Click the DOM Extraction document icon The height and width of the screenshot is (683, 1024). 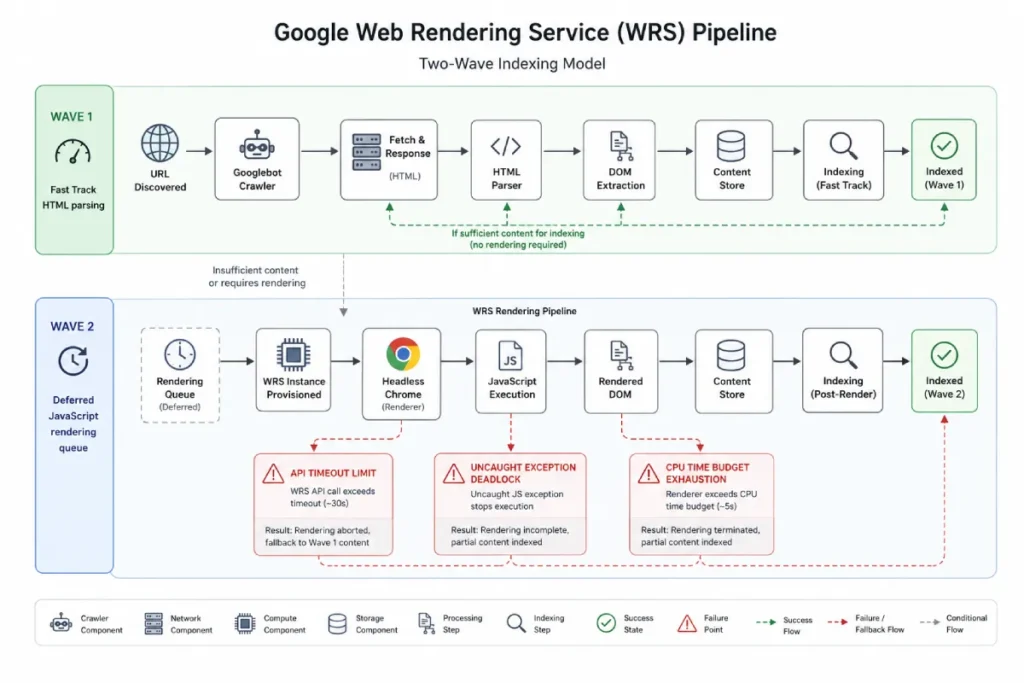click(620, 146)
